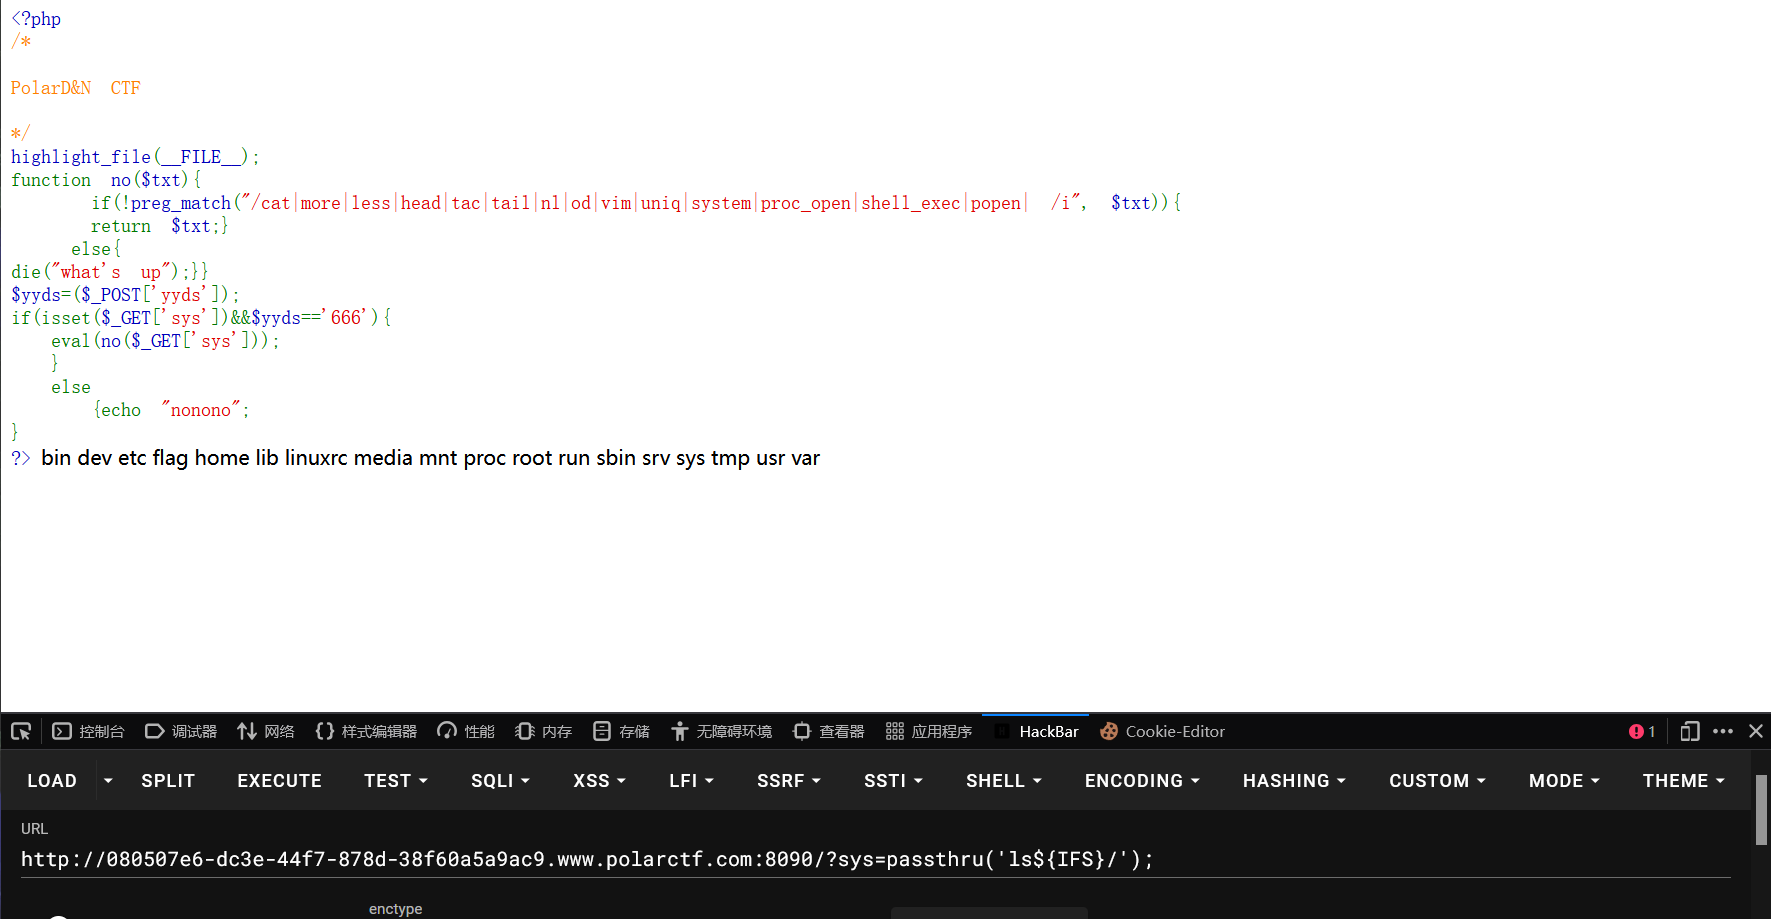Open the TEST dropdown menu
This screenshot has height=919, width=1771.
pos(396,781)
